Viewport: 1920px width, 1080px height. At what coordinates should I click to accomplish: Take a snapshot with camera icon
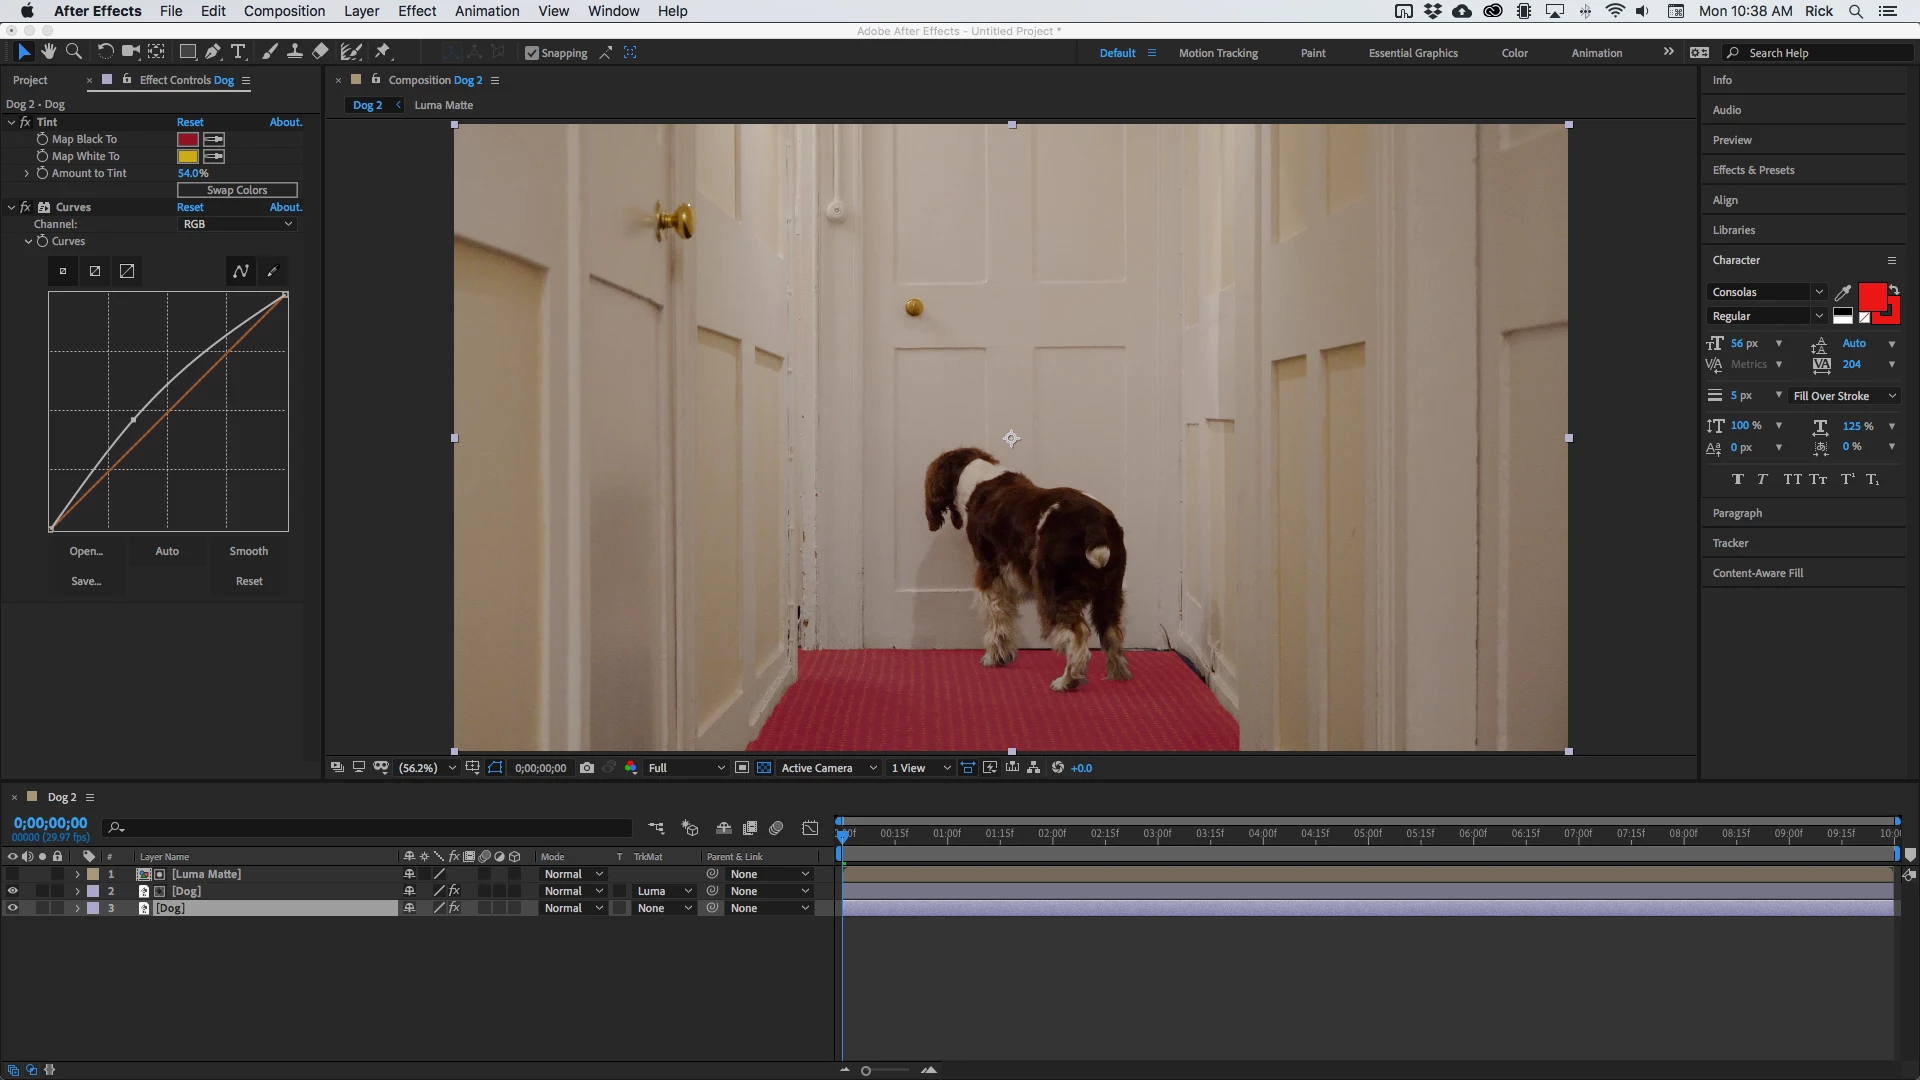(587, 768)
